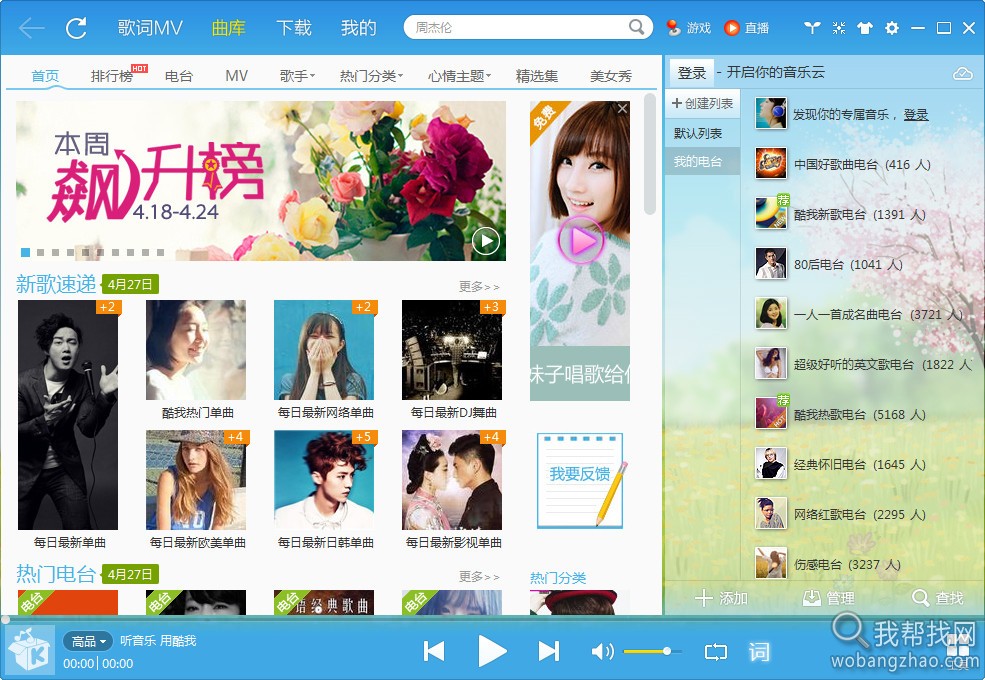
Task: Open the 美女秀 sub-tab
Action: (611, 76)
